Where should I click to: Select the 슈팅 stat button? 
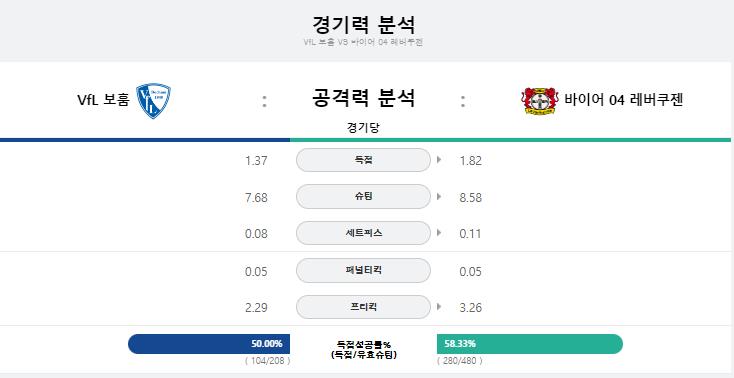coord(363,197)
